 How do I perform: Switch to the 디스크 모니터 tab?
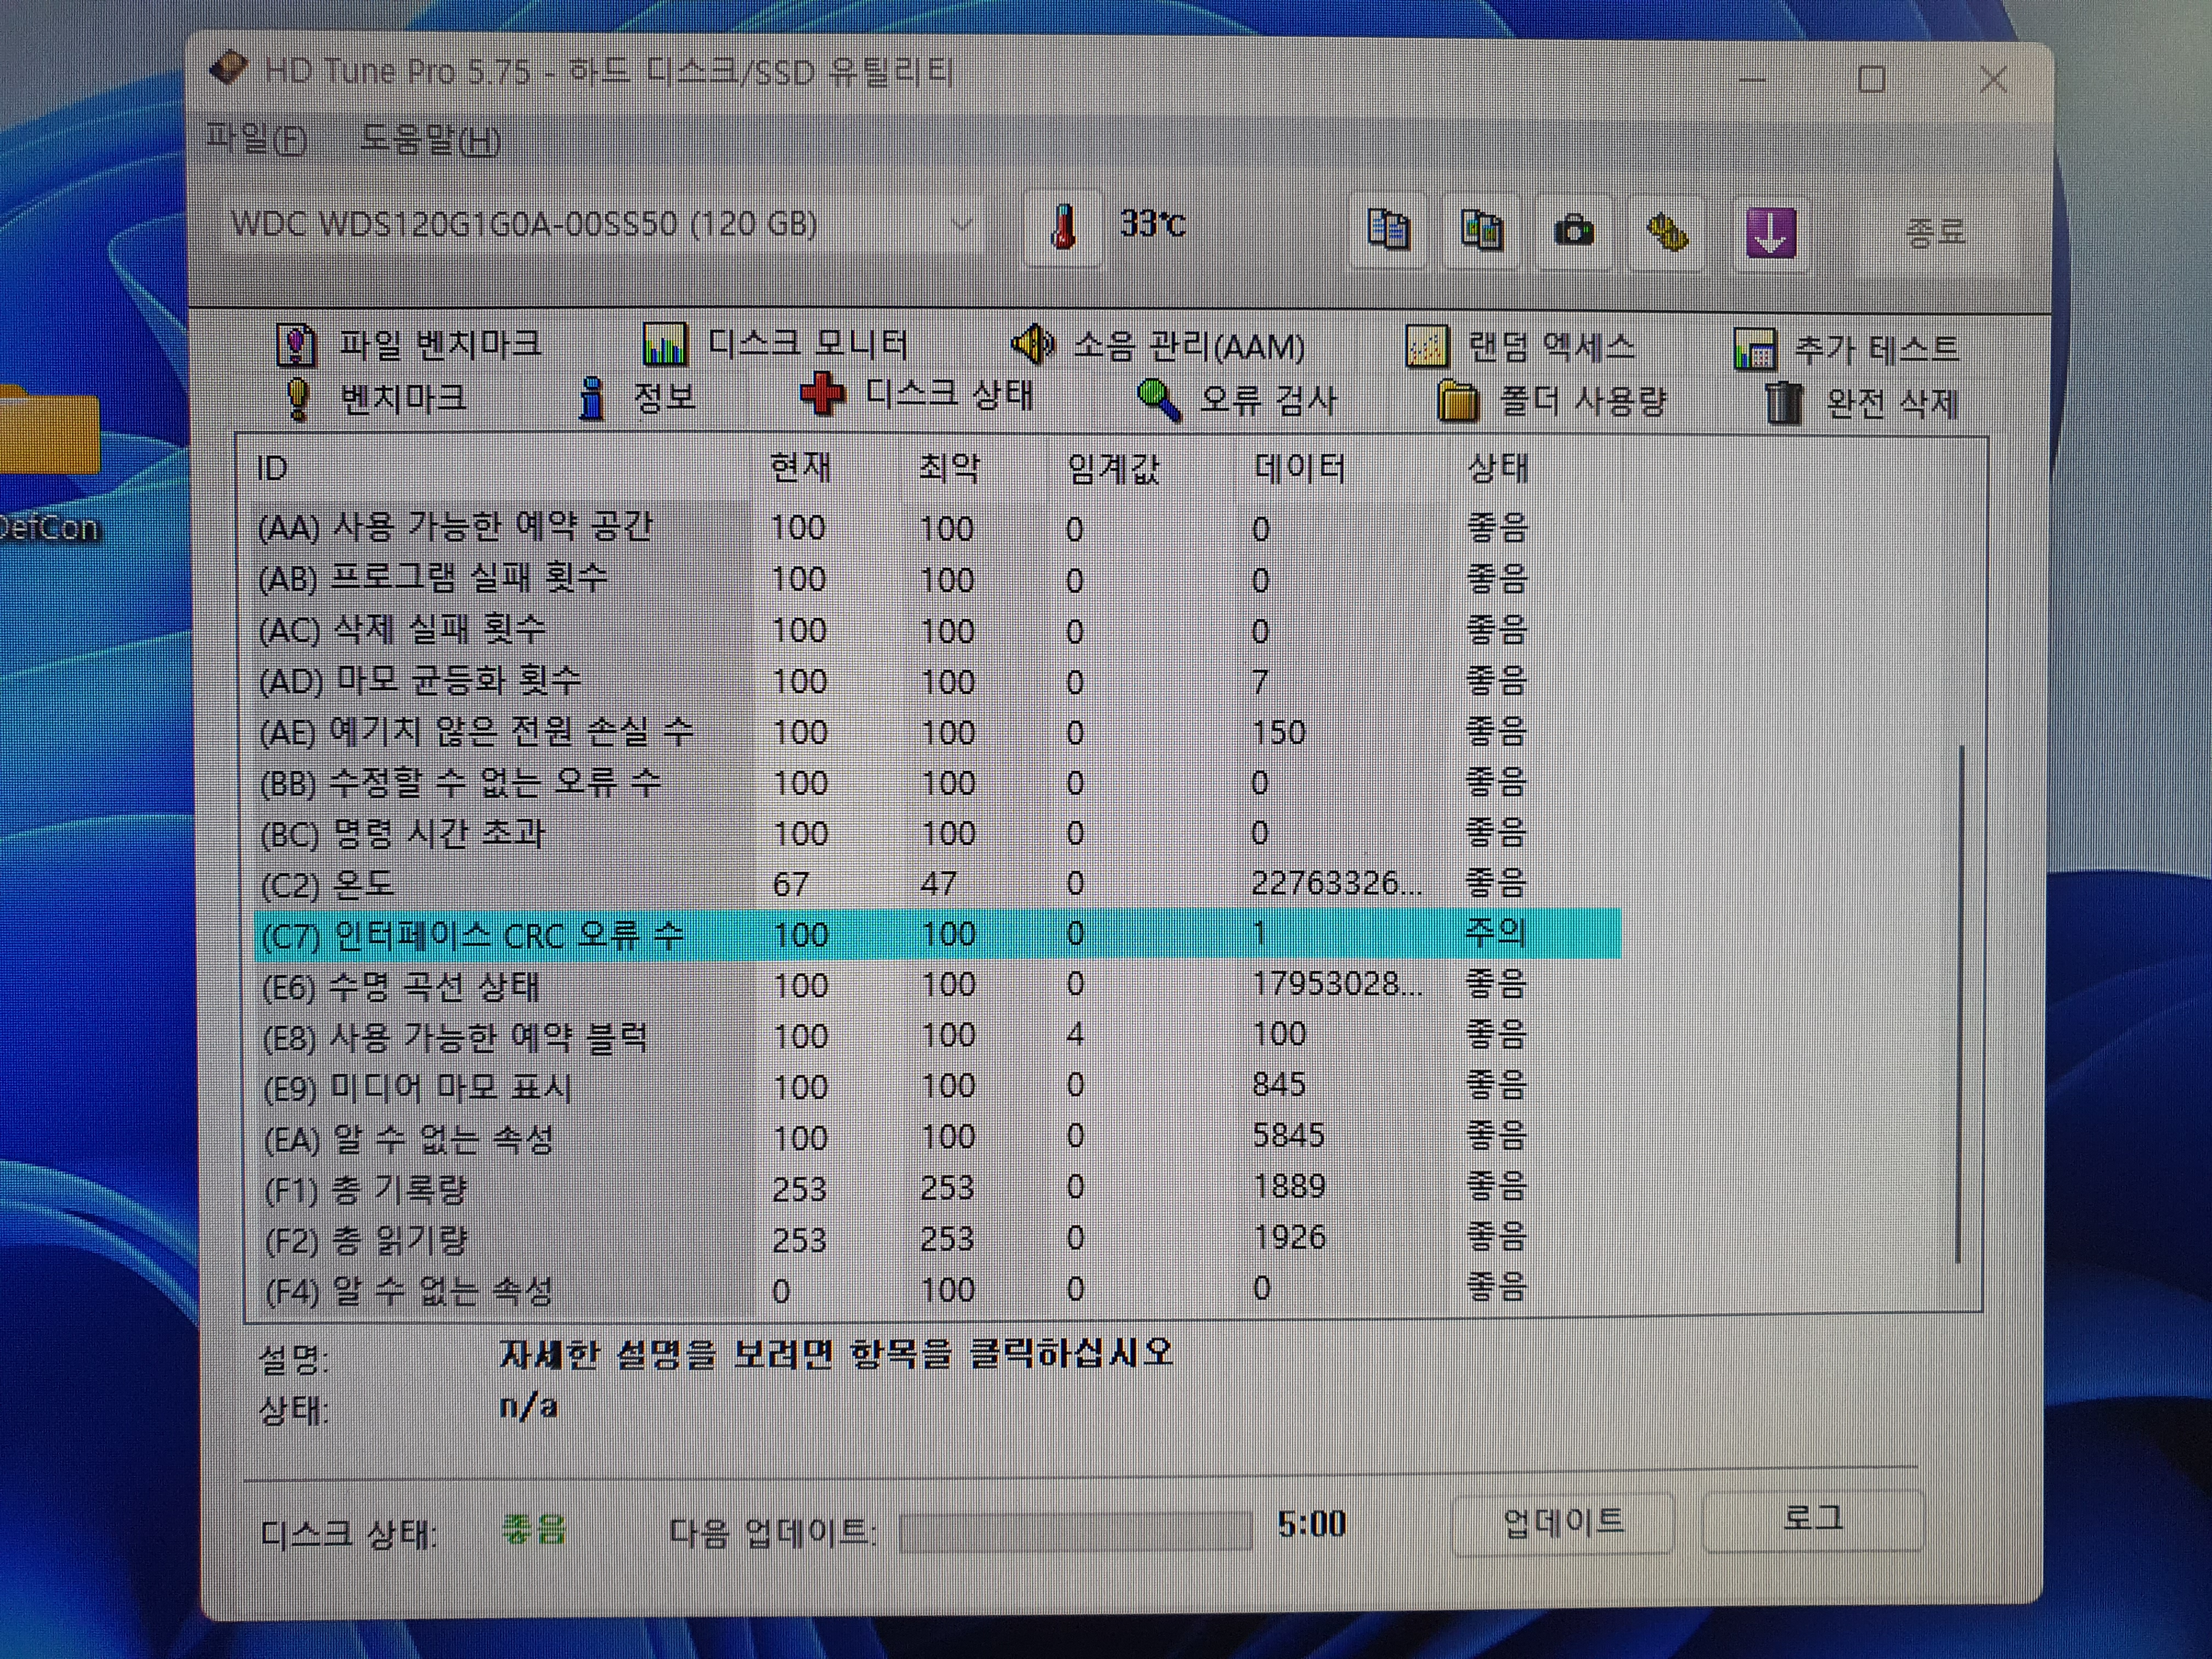pos(775,344)
